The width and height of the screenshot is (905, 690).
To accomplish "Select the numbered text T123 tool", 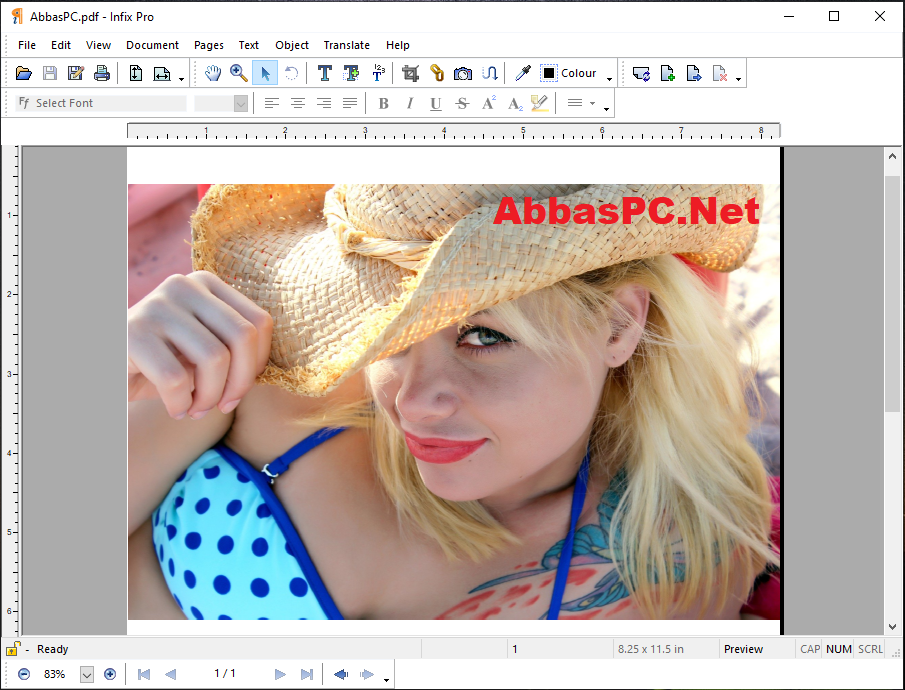I will [378, 73].
